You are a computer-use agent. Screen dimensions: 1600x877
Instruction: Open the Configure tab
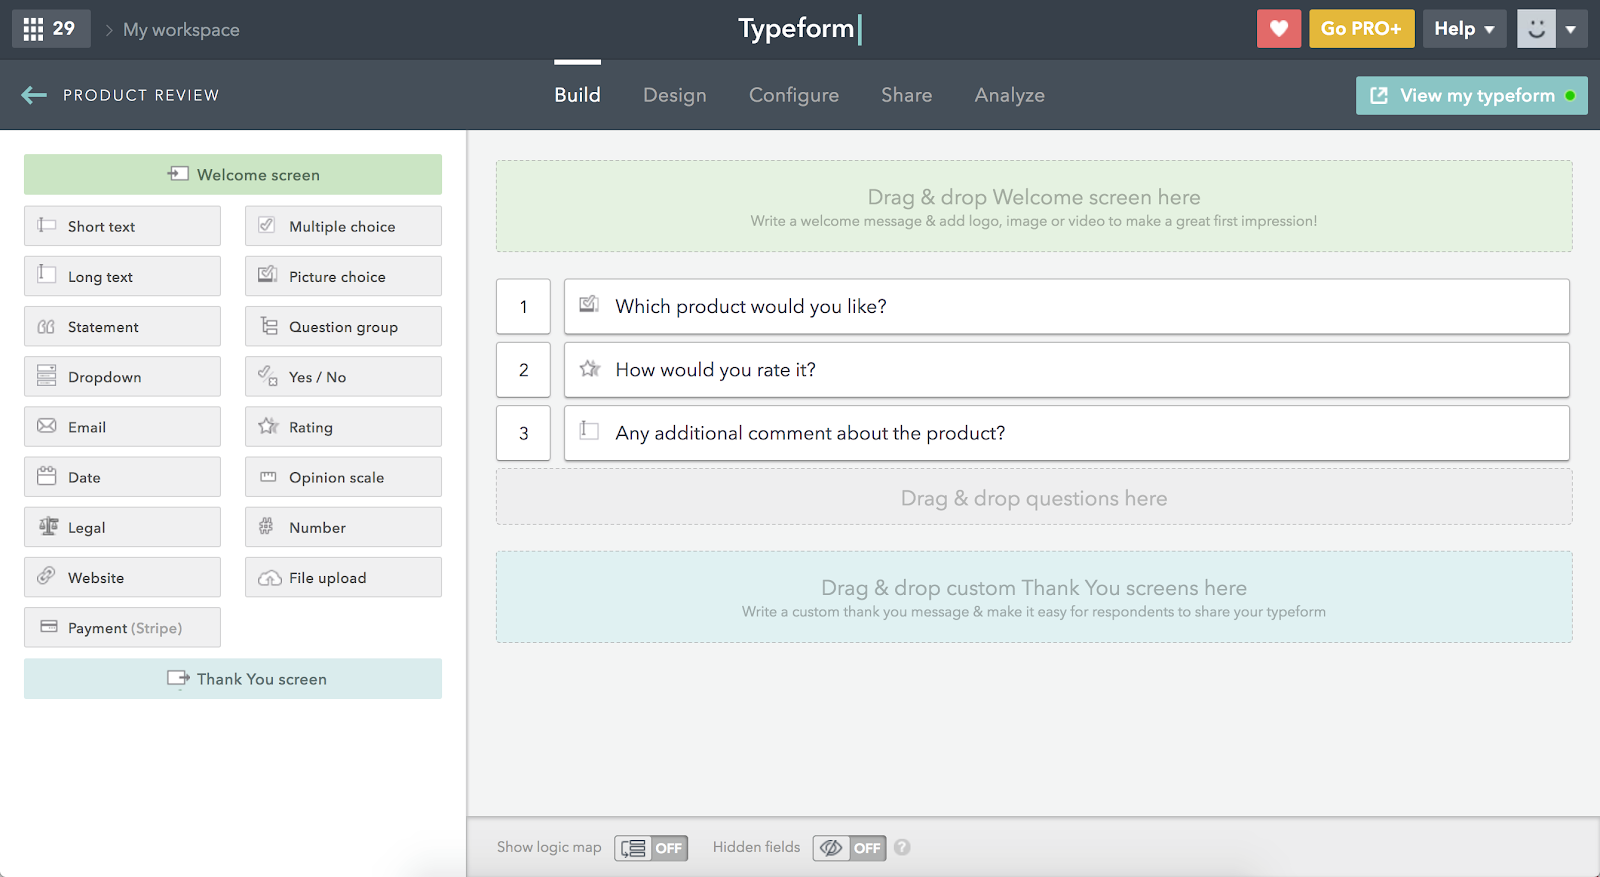[x=794, y=95]
